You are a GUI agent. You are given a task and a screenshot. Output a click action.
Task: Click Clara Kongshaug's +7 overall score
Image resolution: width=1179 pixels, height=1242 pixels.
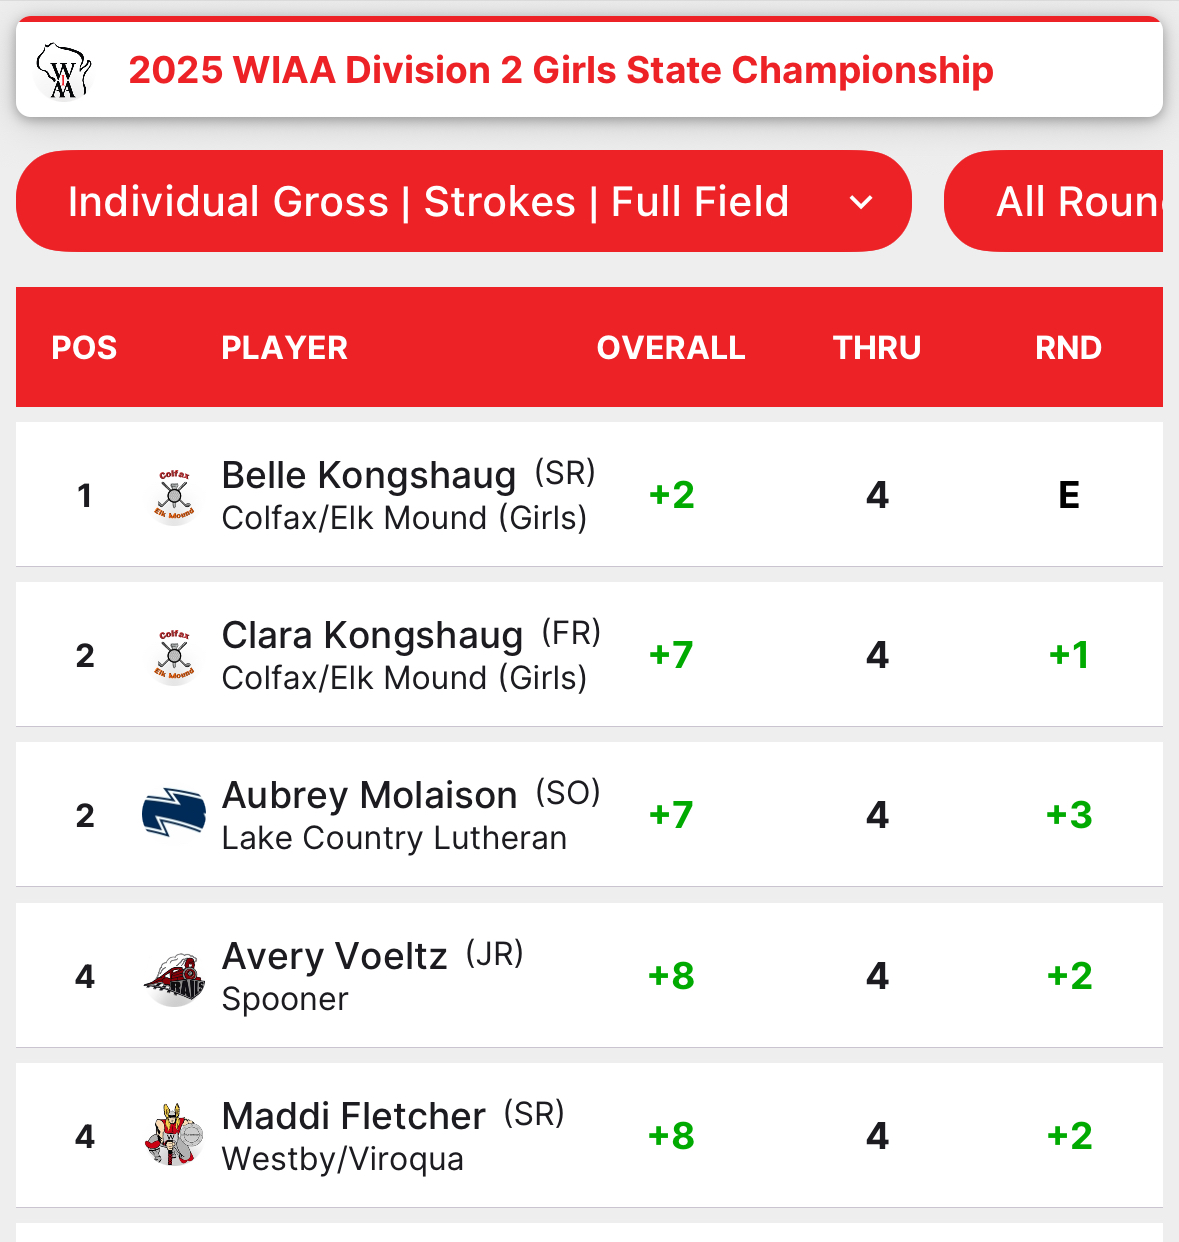[671, 655]
